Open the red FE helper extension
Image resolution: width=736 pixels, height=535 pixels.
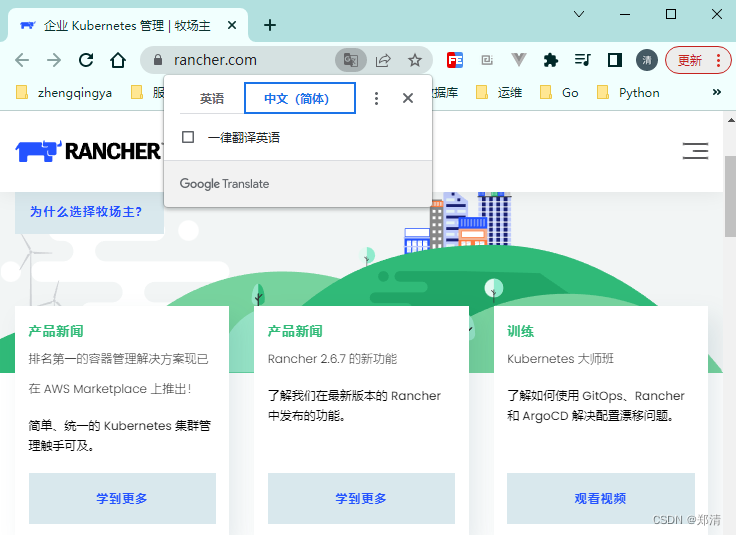point(455,60)
